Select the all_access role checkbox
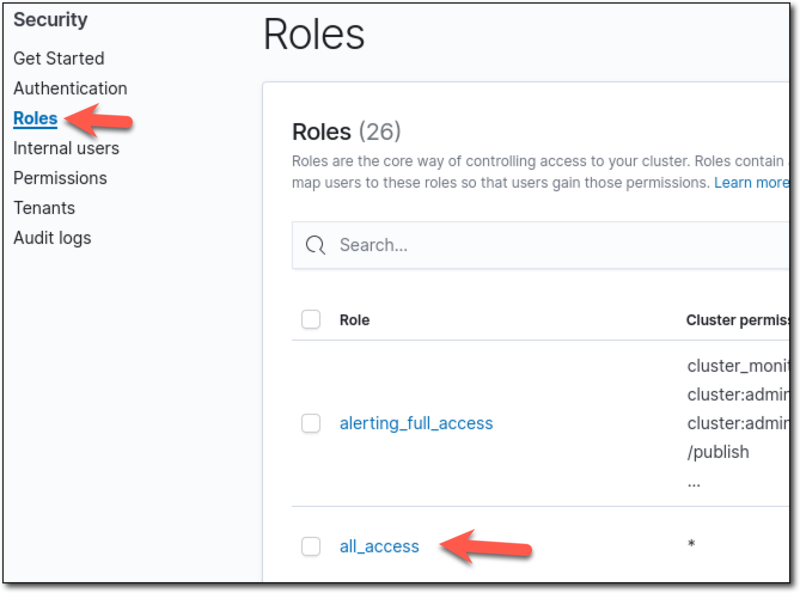This screenshot has width=800, height=593. click(311, 546)
